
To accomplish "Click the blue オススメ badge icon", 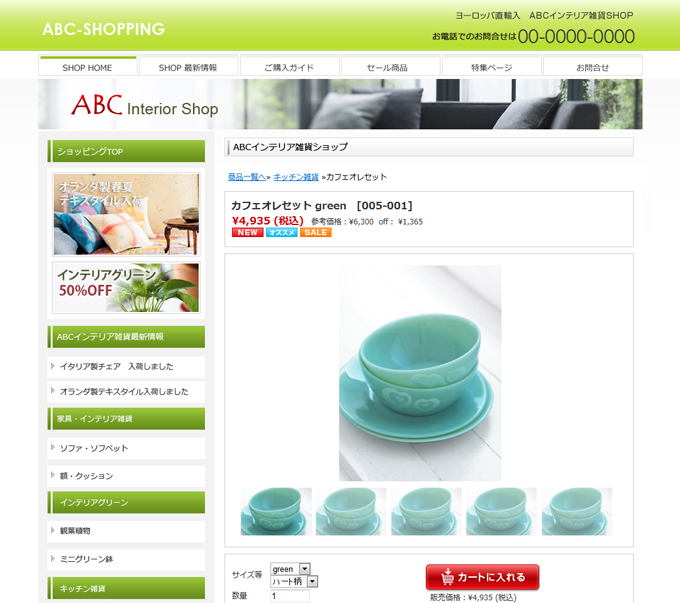I will 281,233.
